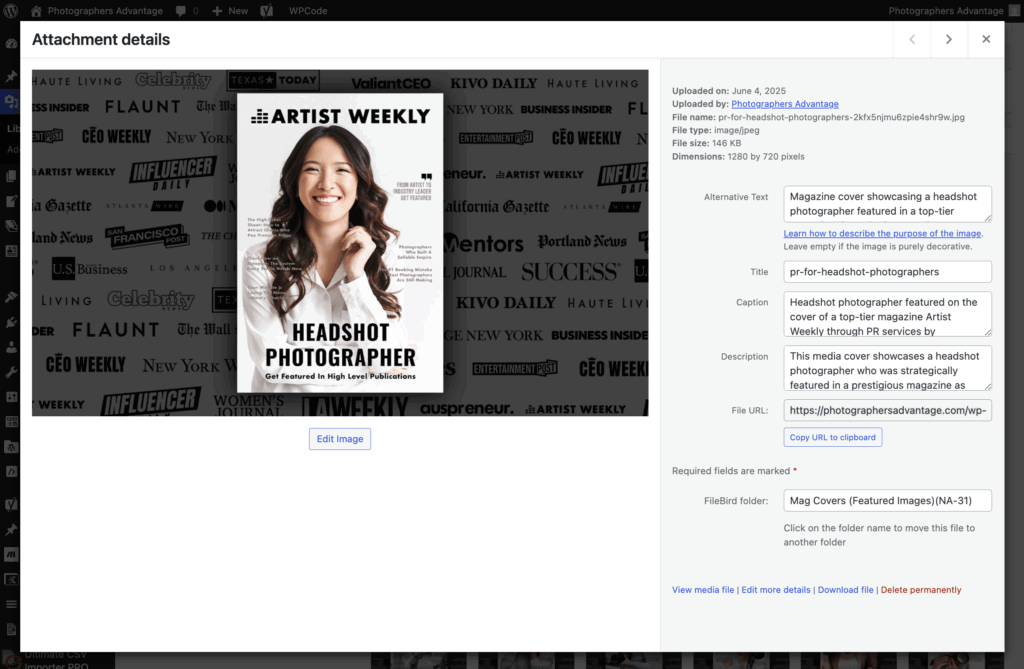Click the Download file link
Viewport: 1024px width, 669px height.
pos(845,590)
